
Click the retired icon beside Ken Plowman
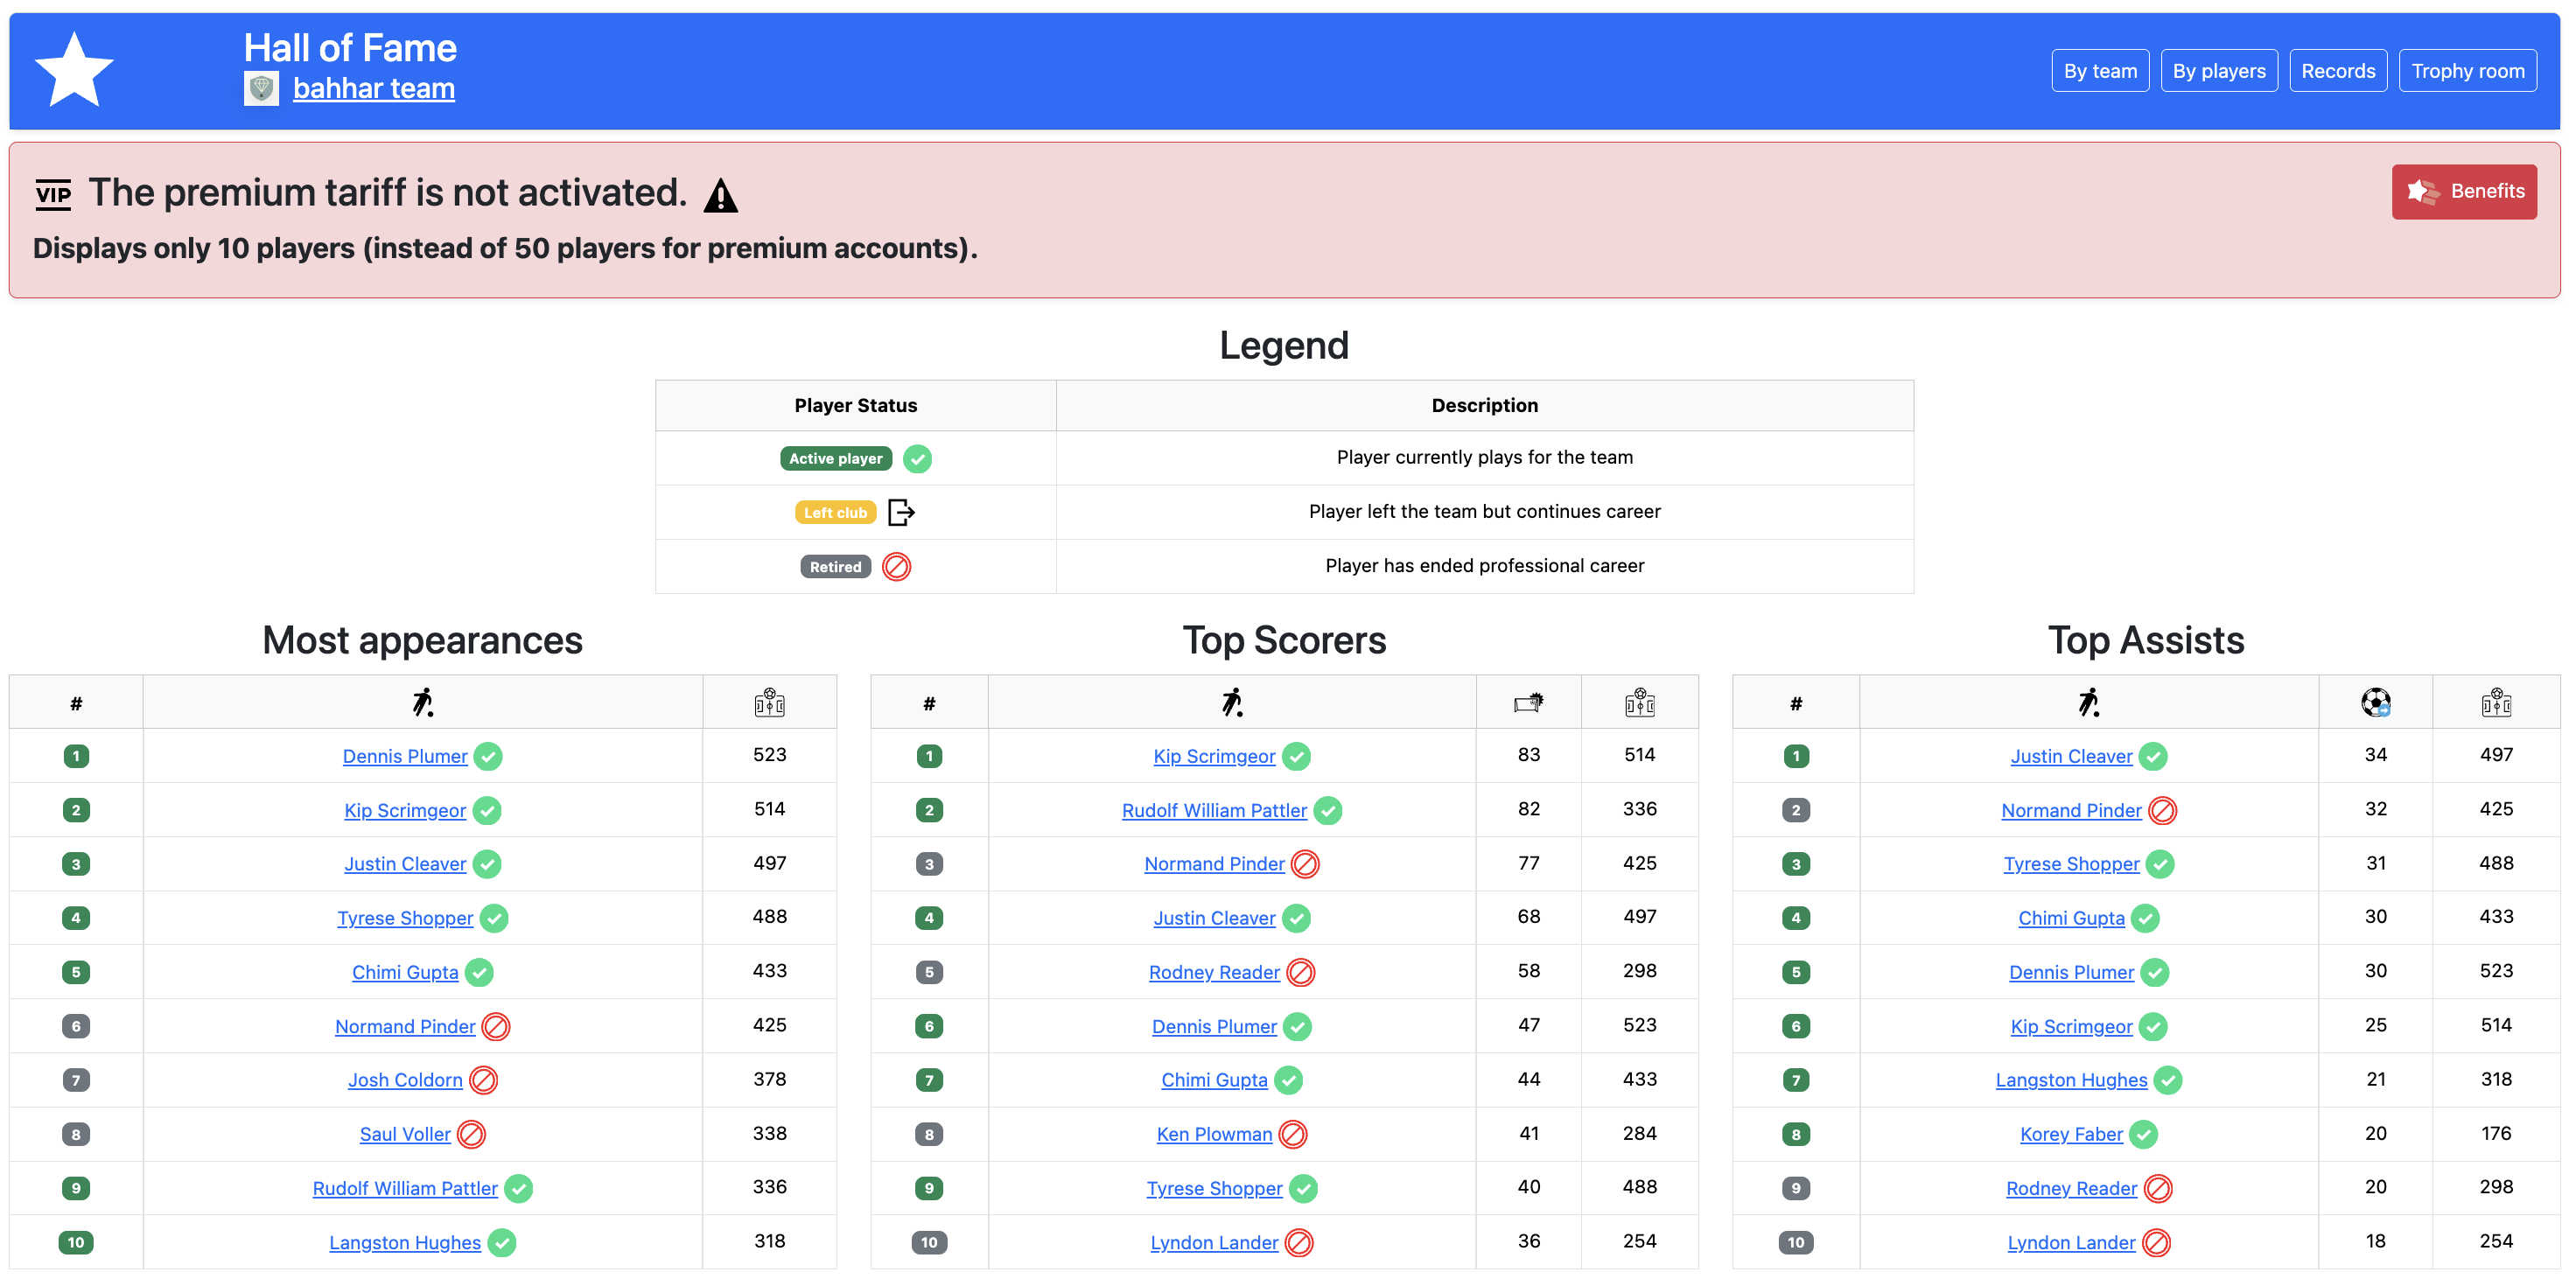pyautogui.click(x=1292, y=1134)
